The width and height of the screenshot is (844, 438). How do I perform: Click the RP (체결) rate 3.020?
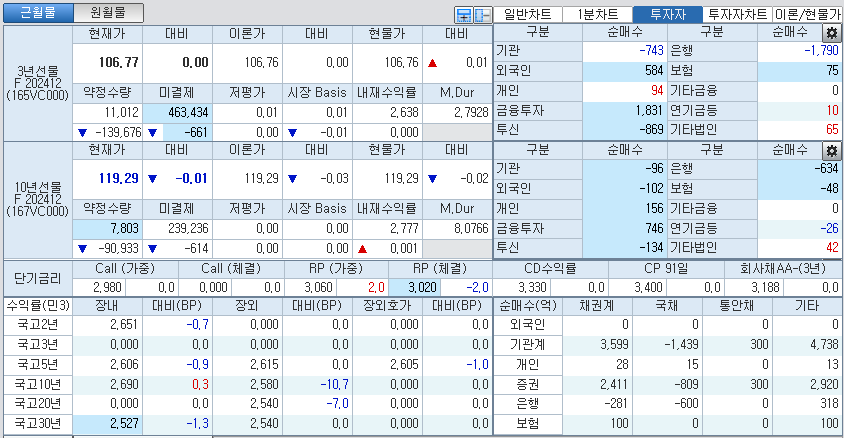422,287
